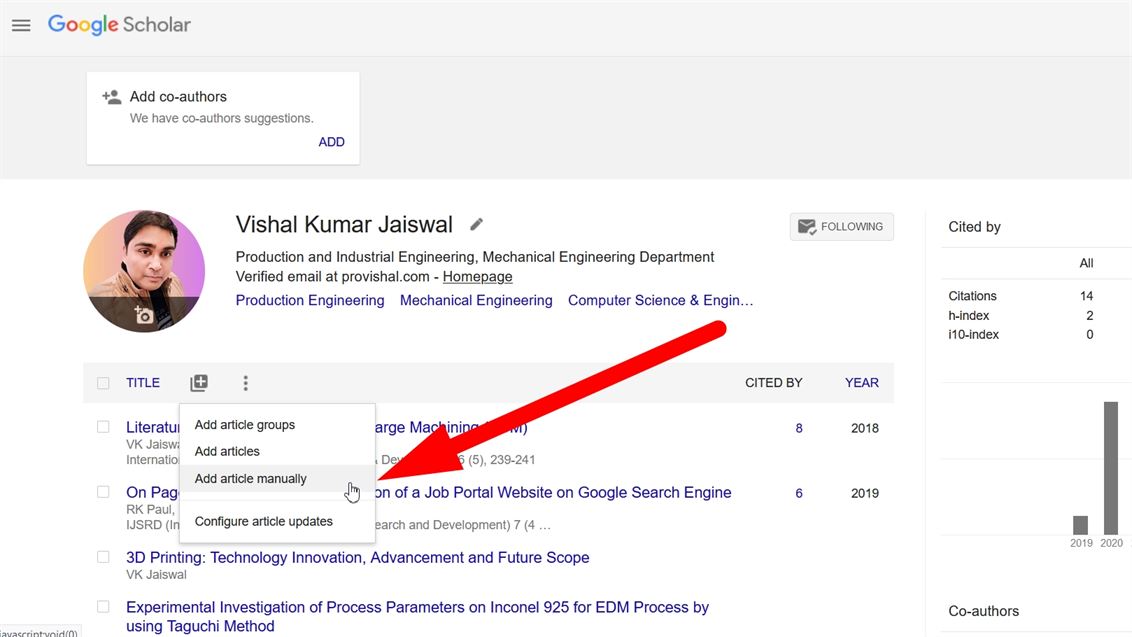
Task: Click the envelope icon in Following button
Action: [806, 227]
